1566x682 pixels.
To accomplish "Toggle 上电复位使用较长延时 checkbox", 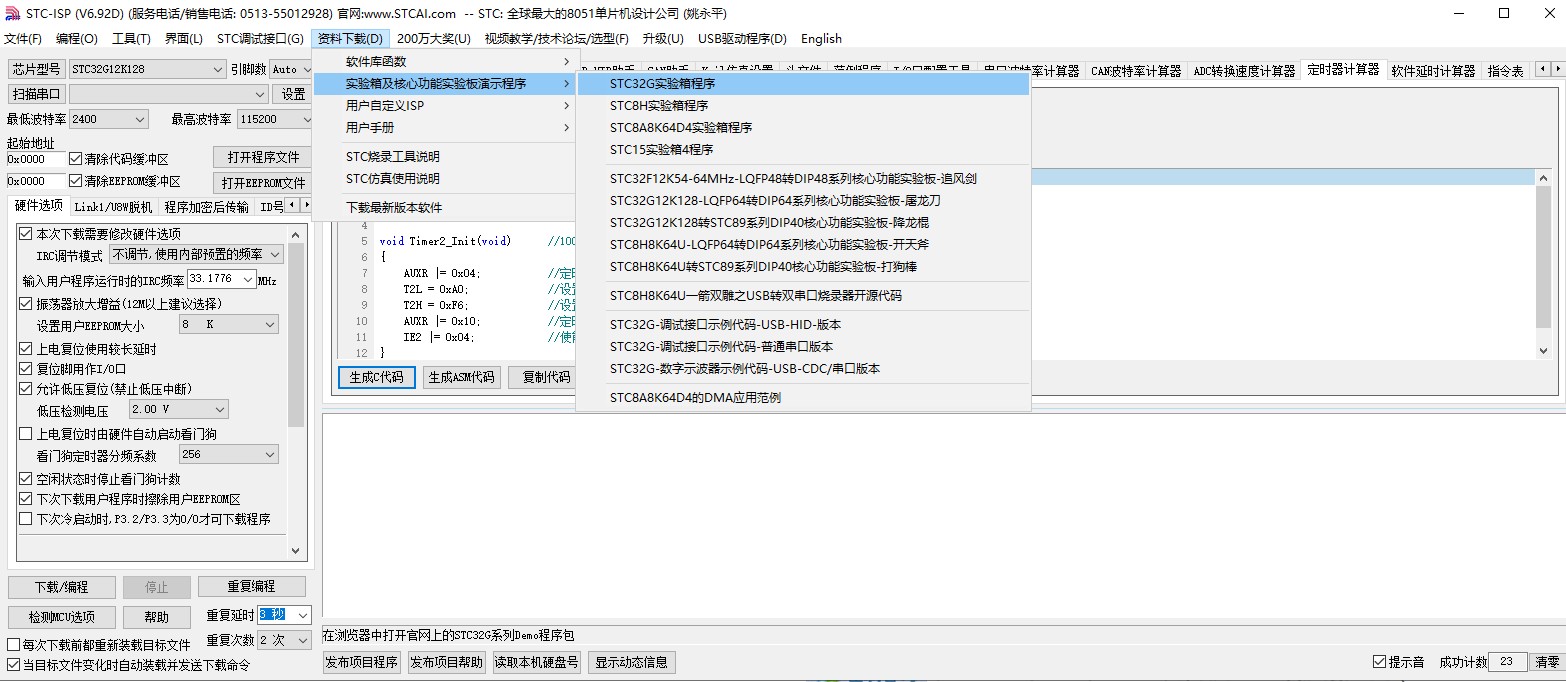I will pos(26,349).
